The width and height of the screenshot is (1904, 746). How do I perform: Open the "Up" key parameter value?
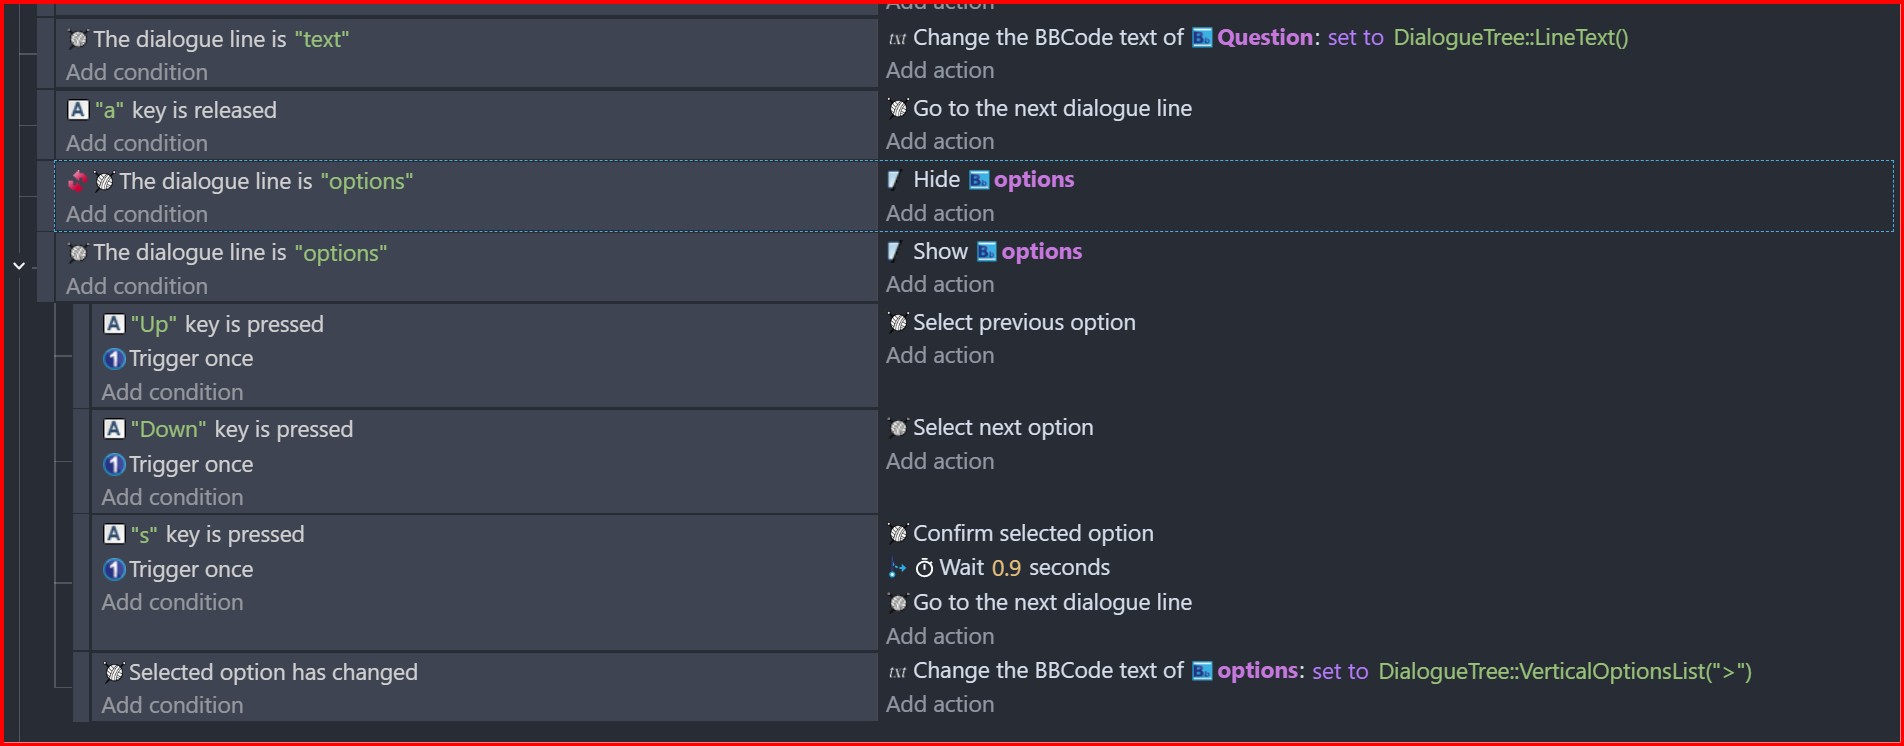[154, 324]
